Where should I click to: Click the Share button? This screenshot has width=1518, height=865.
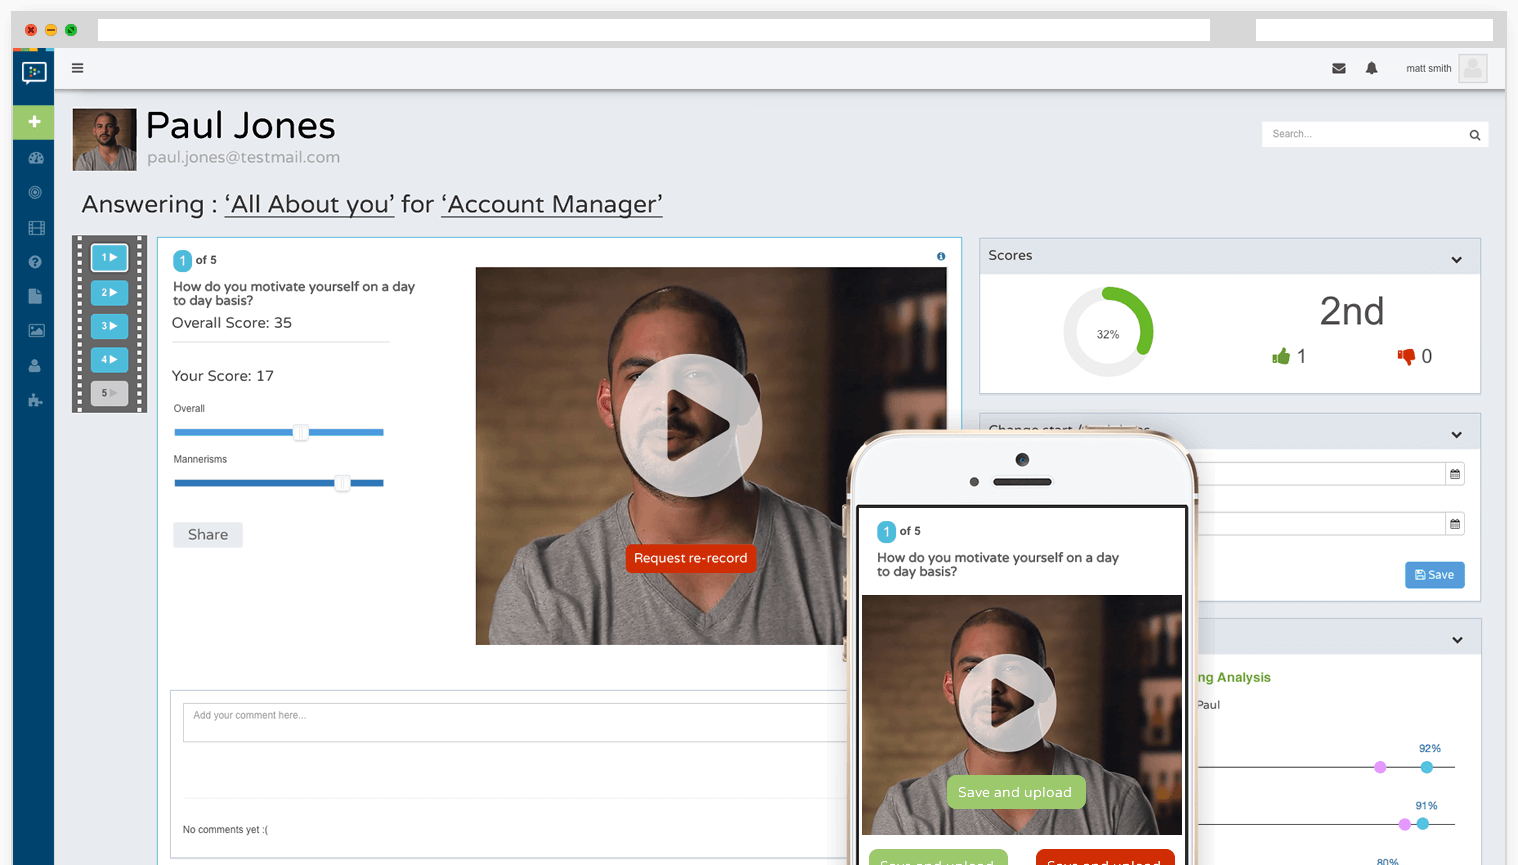click(x=208, y=535)
